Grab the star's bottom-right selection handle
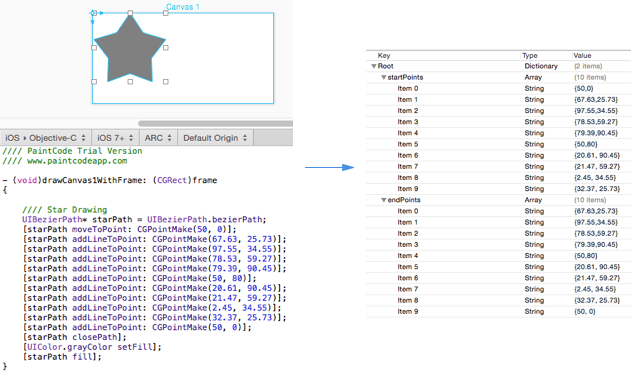Viewport: 636px width, 372px height. coord(165,82)
